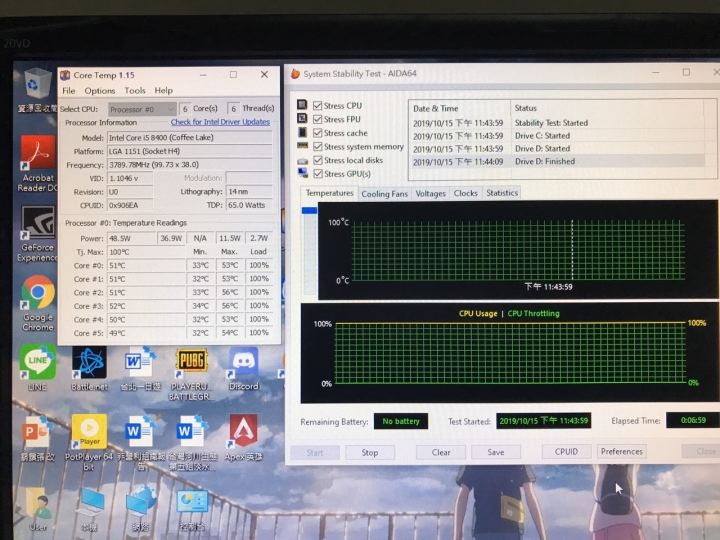Image resolution: width=720 pixels, height=540 pixels.
Task: Click the Core Temp title bar icon
Action: tap(65, 75)
